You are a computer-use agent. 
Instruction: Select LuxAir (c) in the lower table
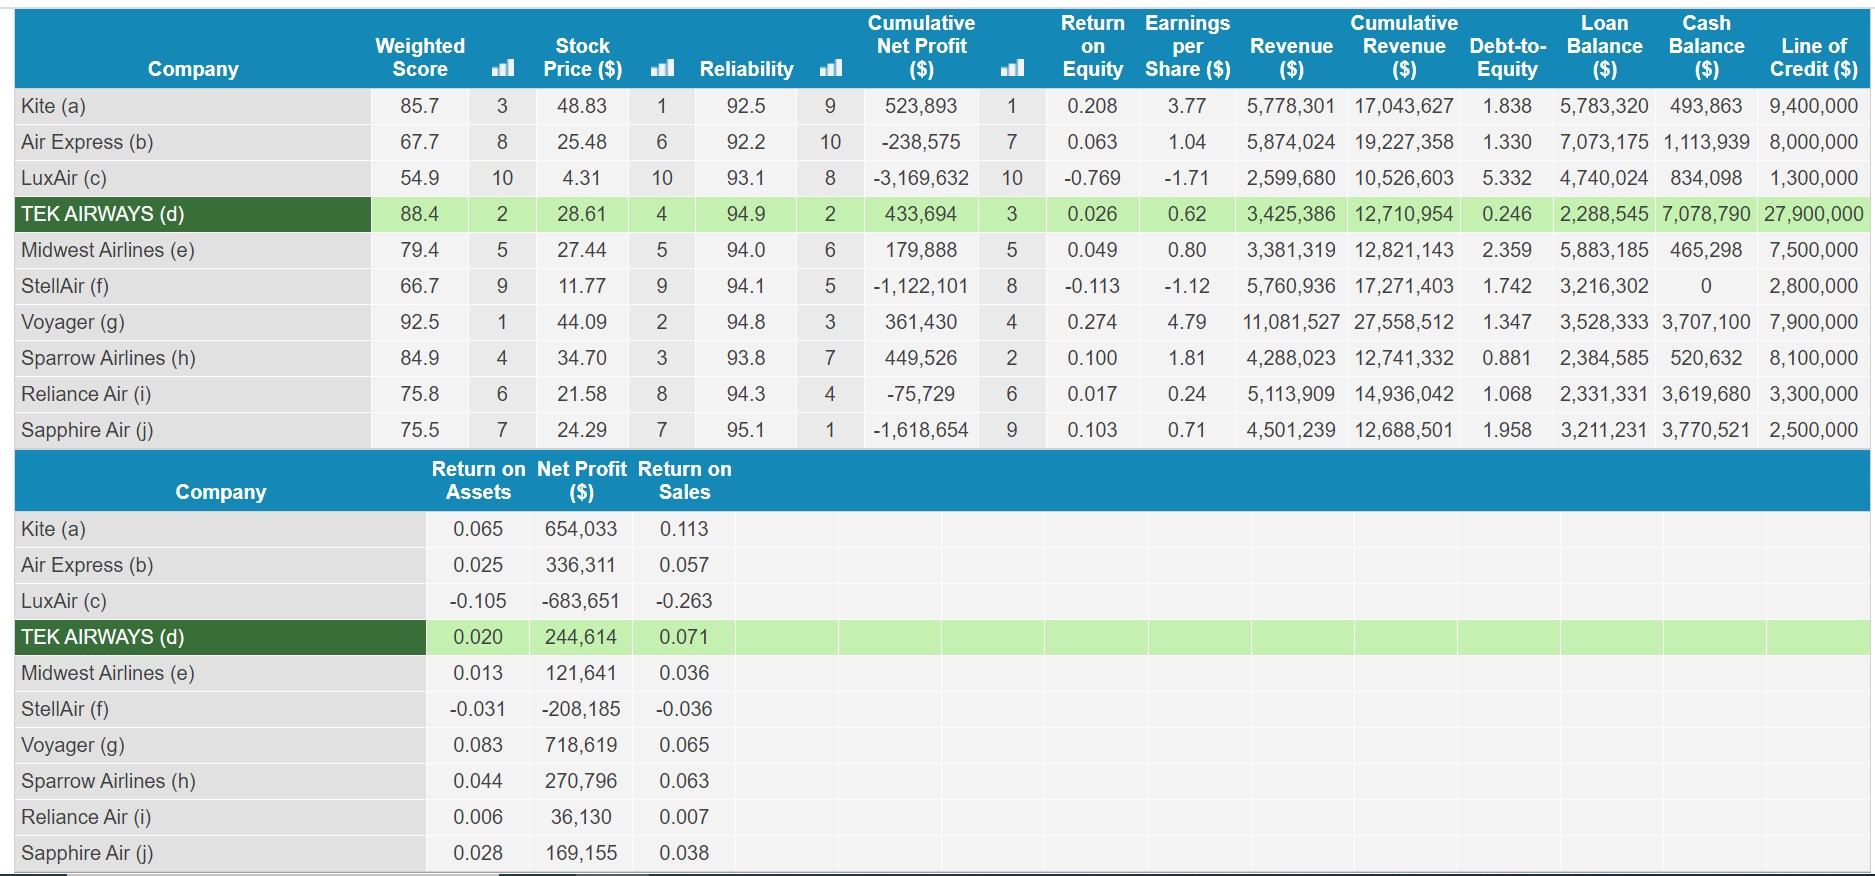(x=64, y=601)
